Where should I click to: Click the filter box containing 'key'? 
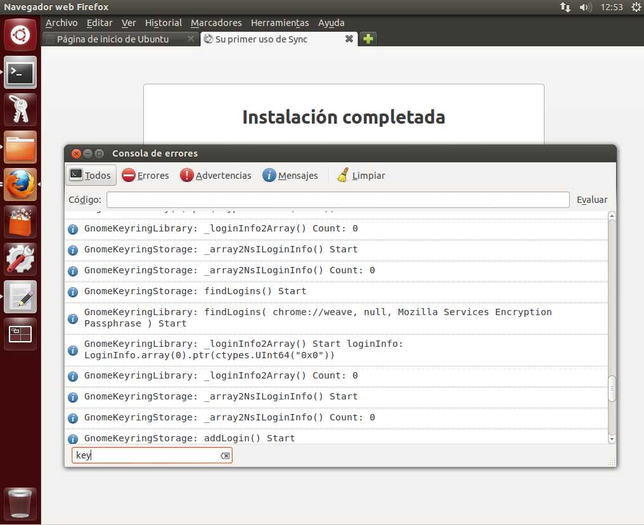coord(152,455)
